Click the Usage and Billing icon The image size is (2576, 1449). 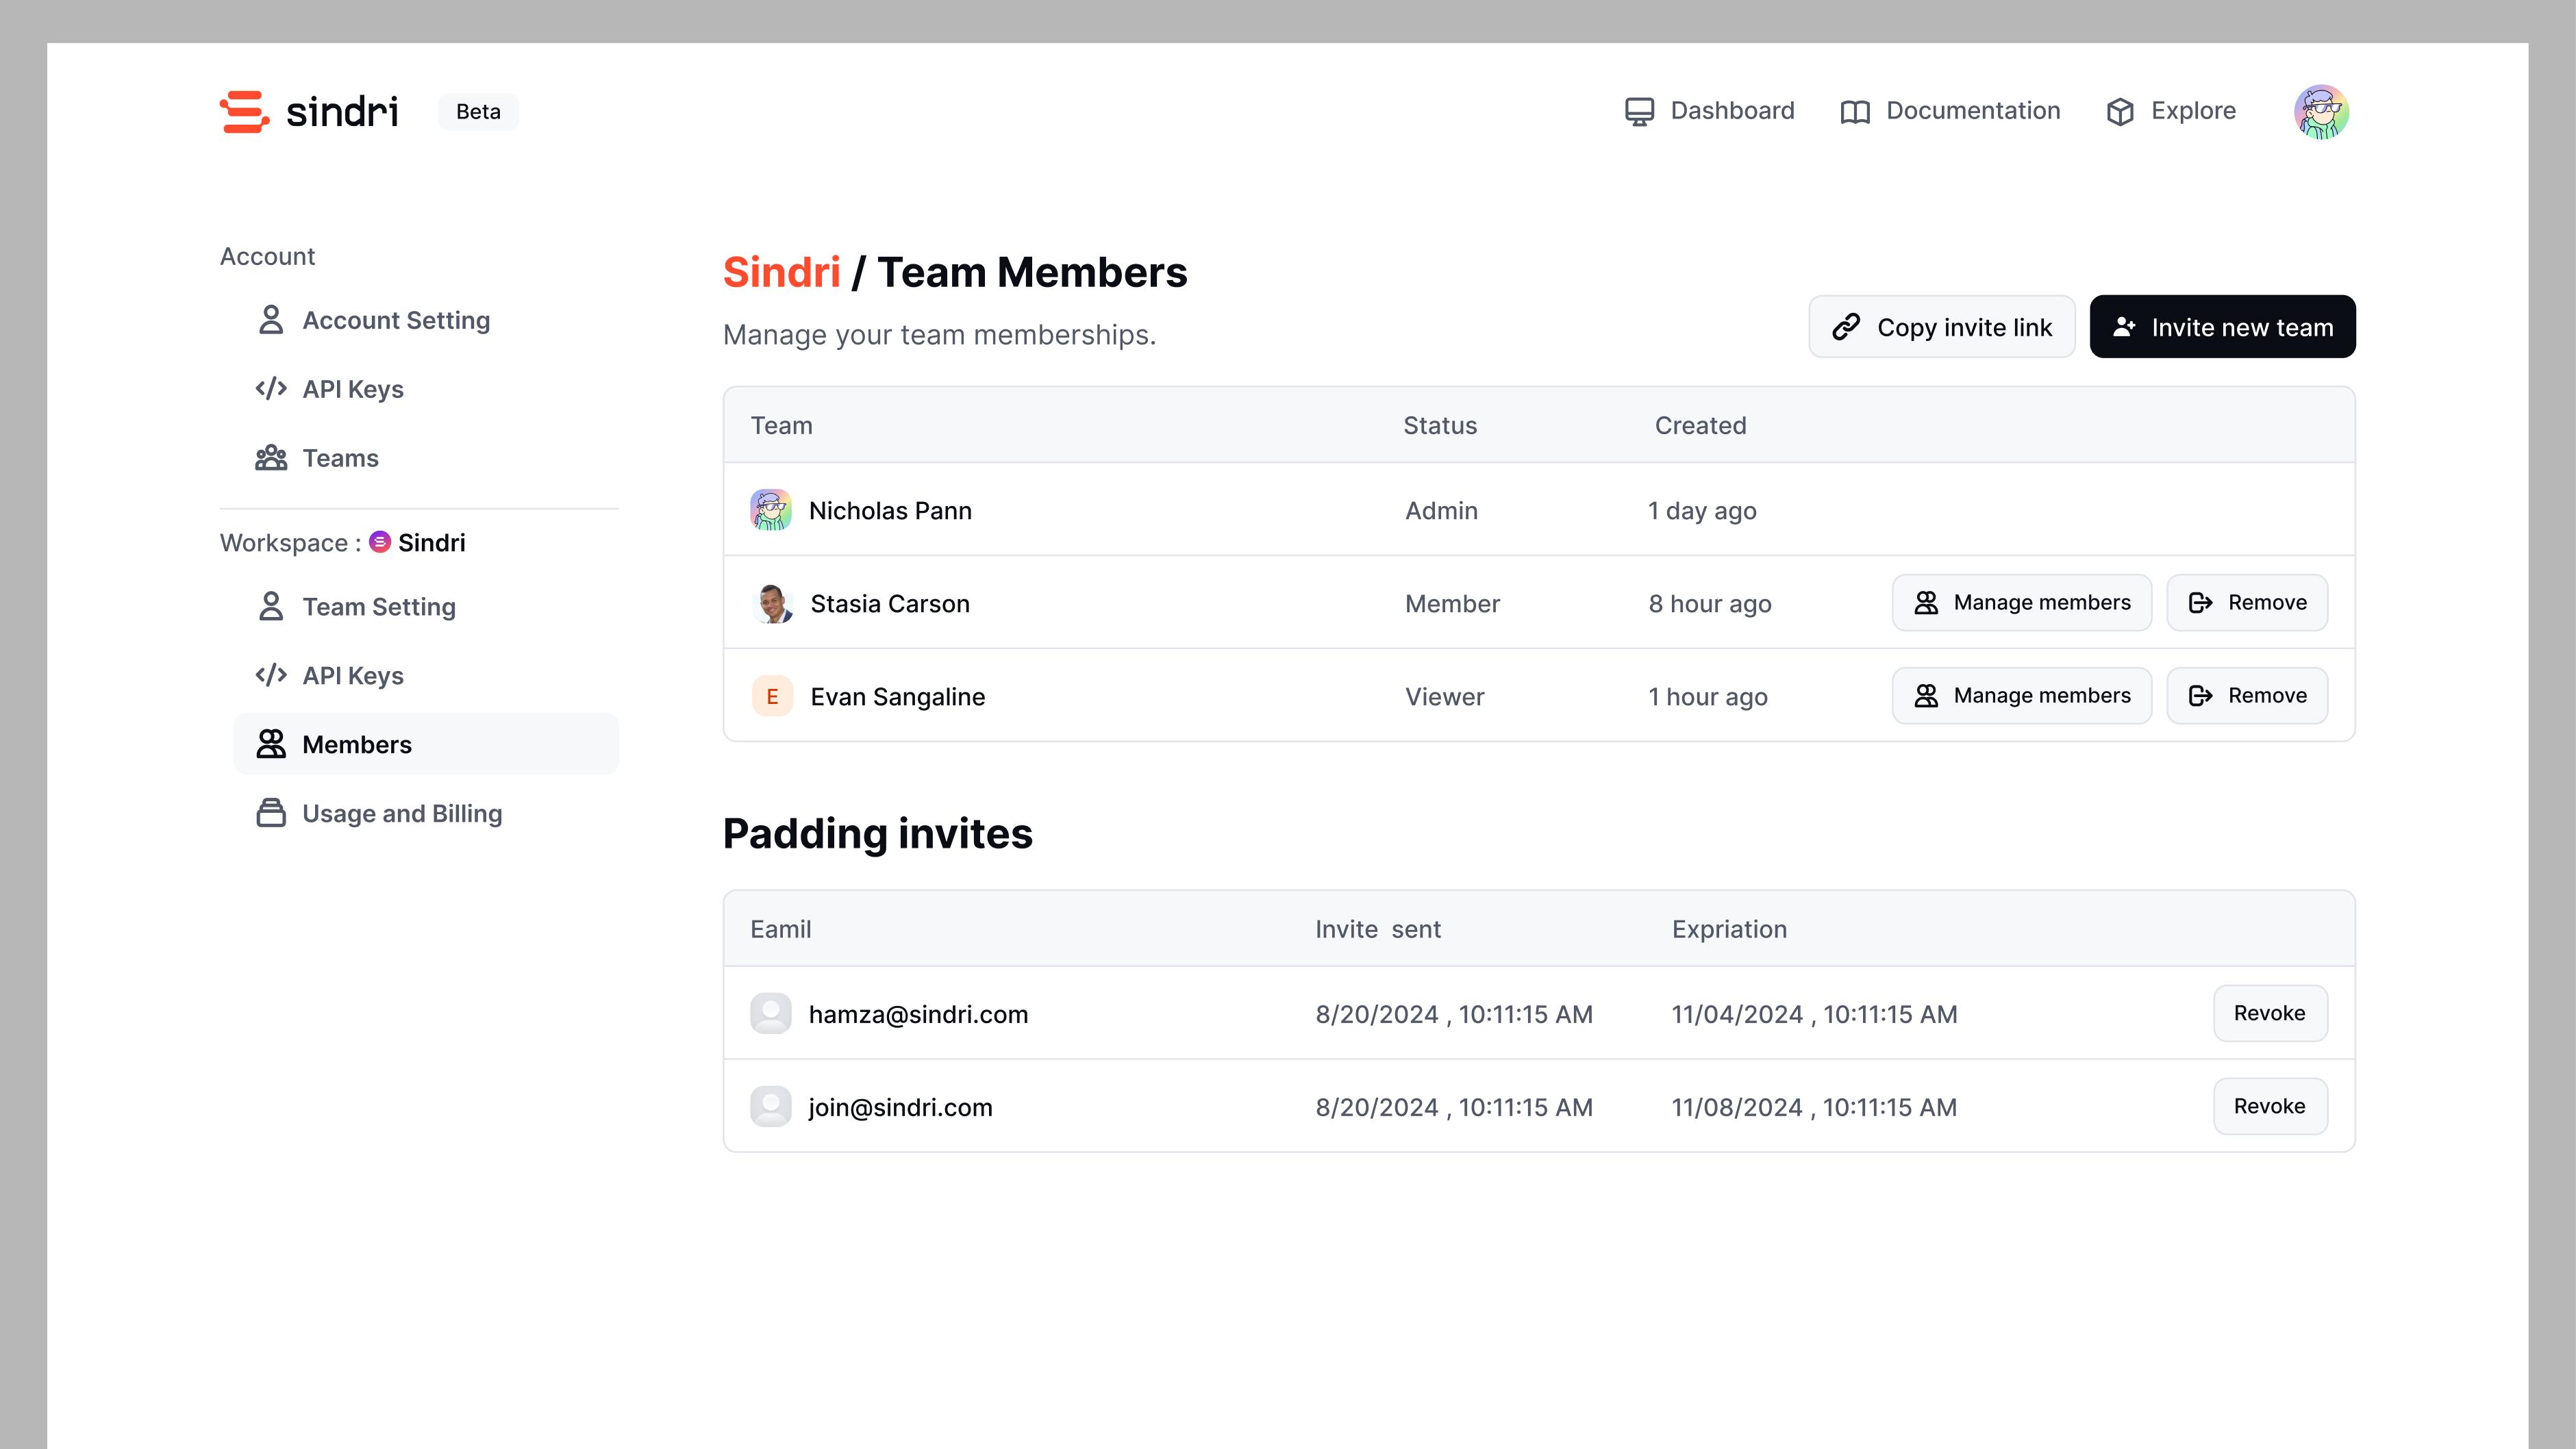click(271, 813)
